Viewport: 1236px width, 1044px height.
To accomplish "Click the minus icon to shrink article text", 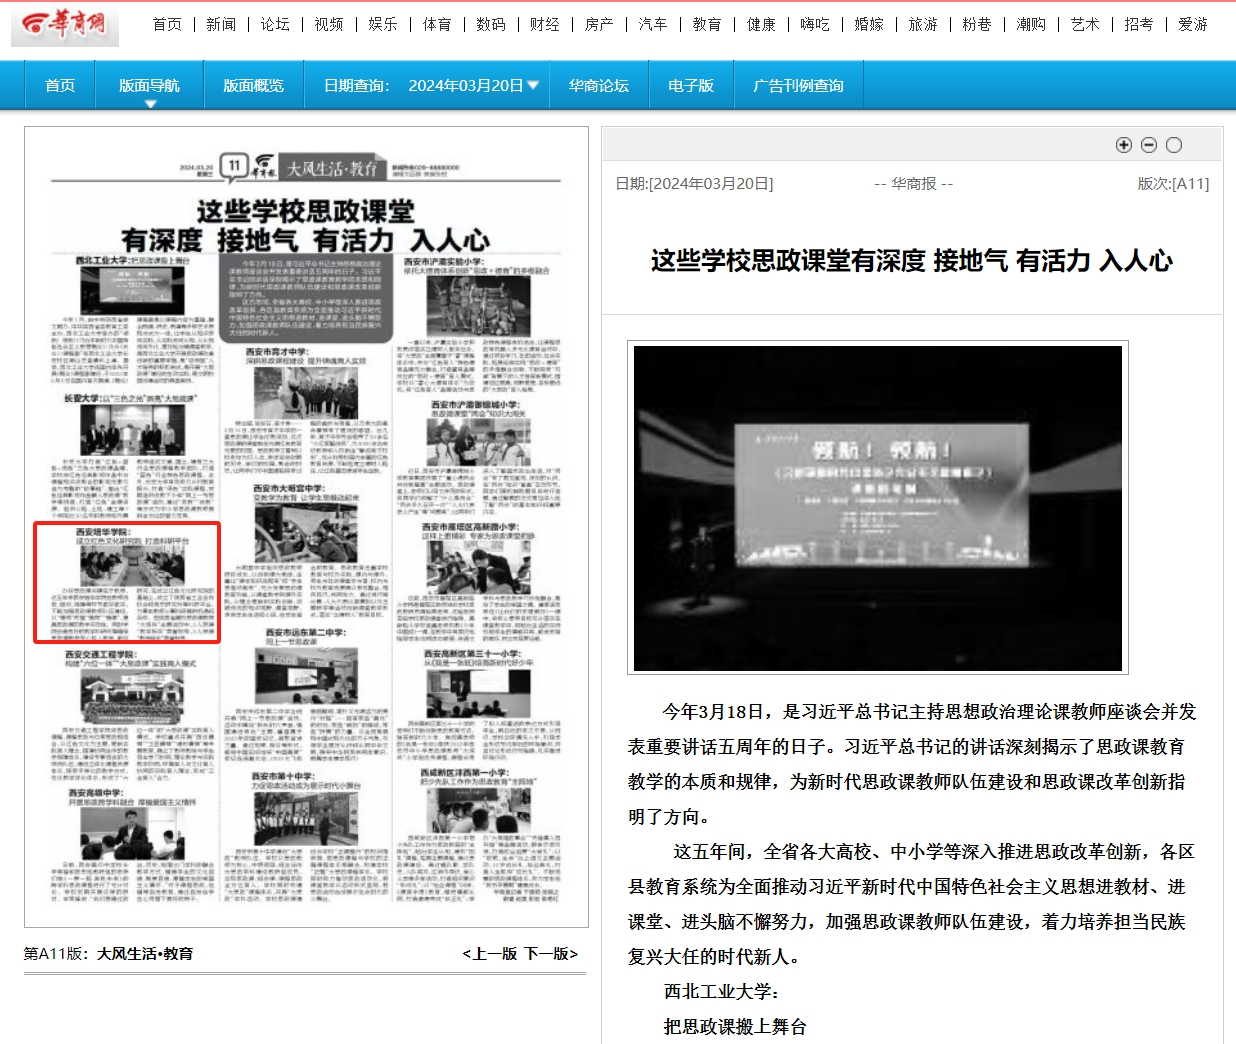I will 1148,145.
